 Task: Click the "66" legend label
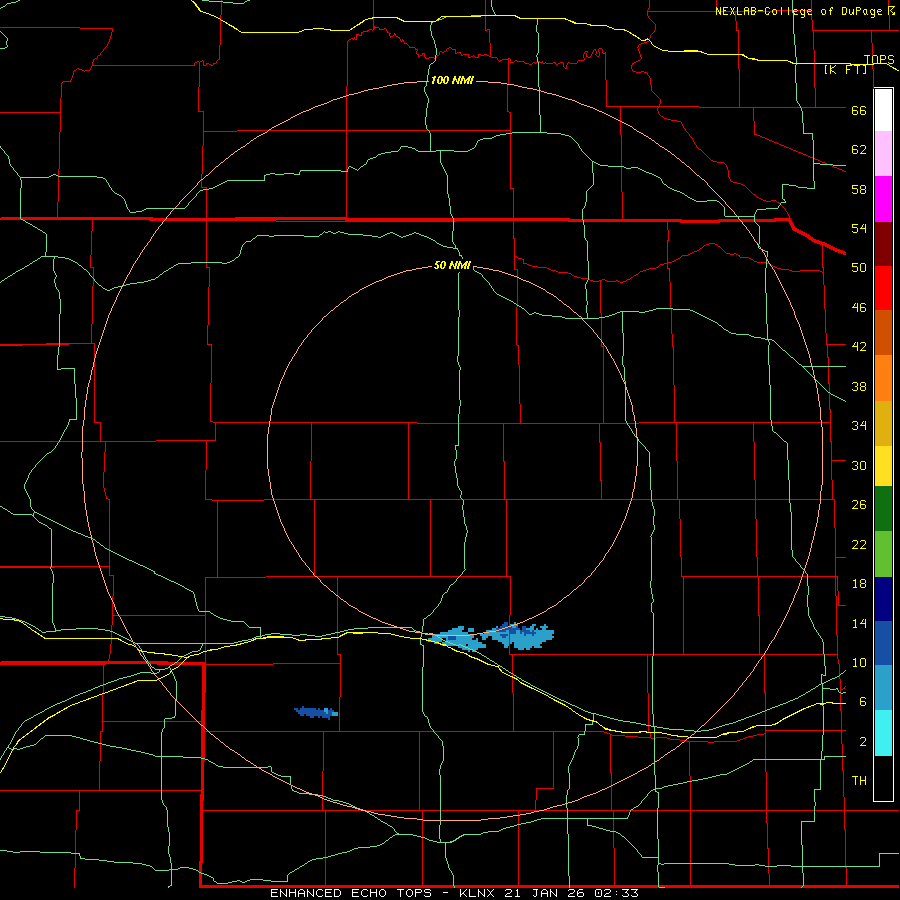(x=859, y=110)
